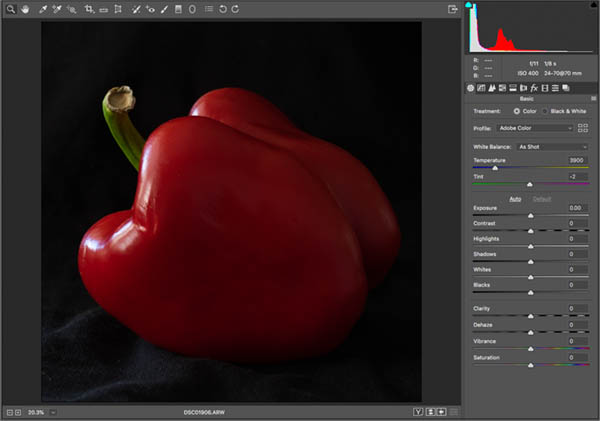
Task: Click the Tint slider handle
Action: tap(530, 184)
